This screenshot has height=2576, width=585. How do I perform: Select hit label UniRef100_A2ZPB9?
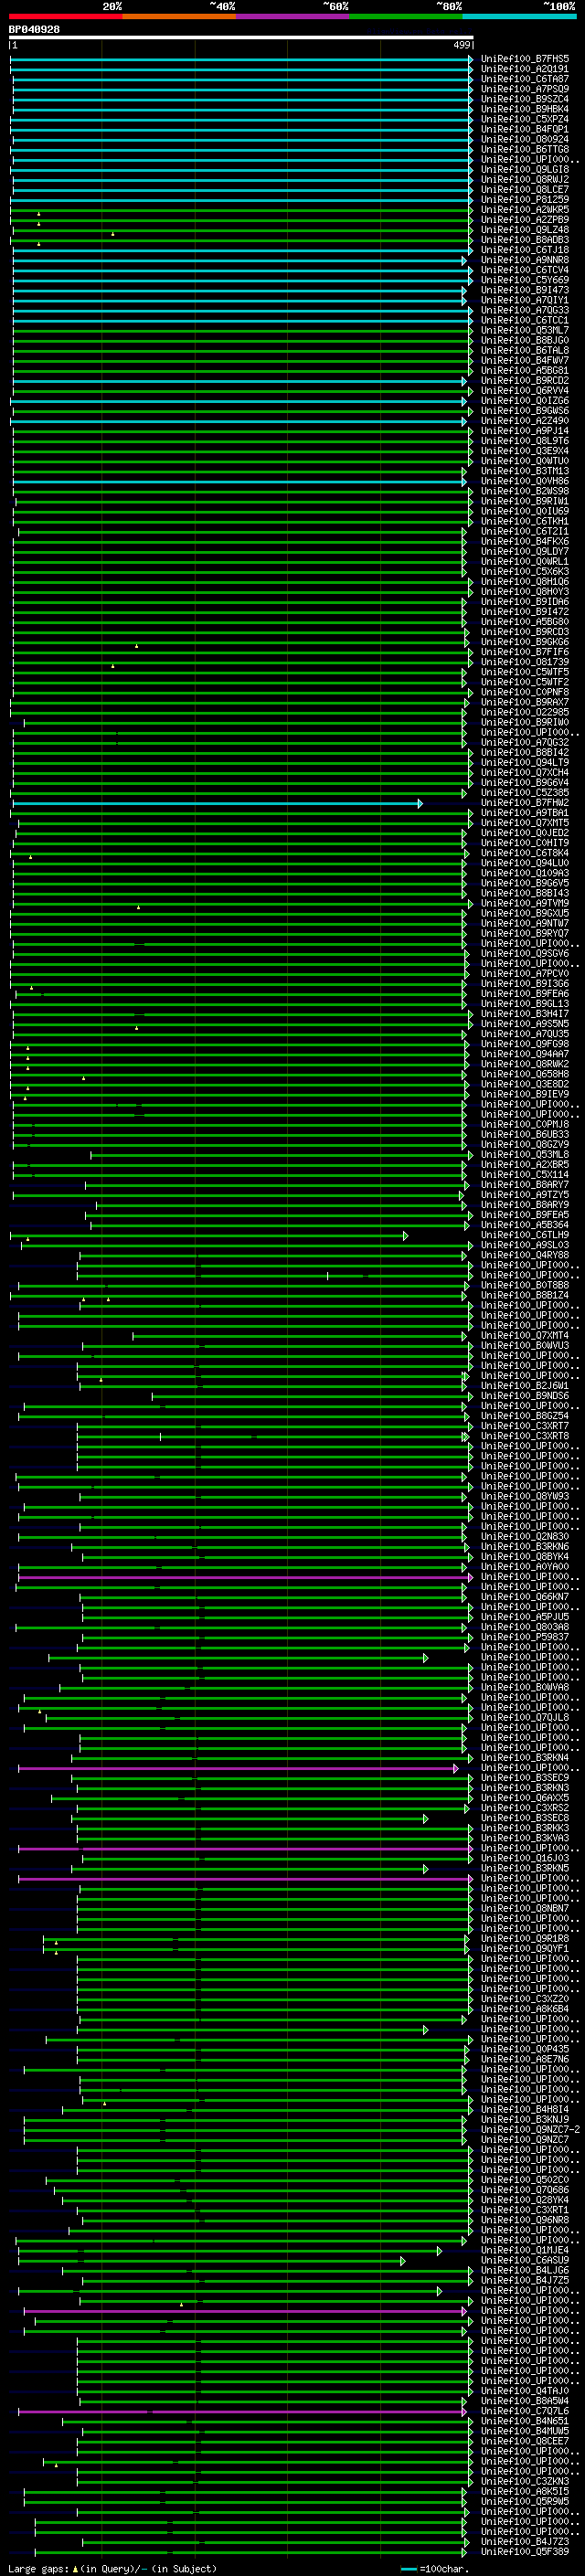click(x=525, y=220)
